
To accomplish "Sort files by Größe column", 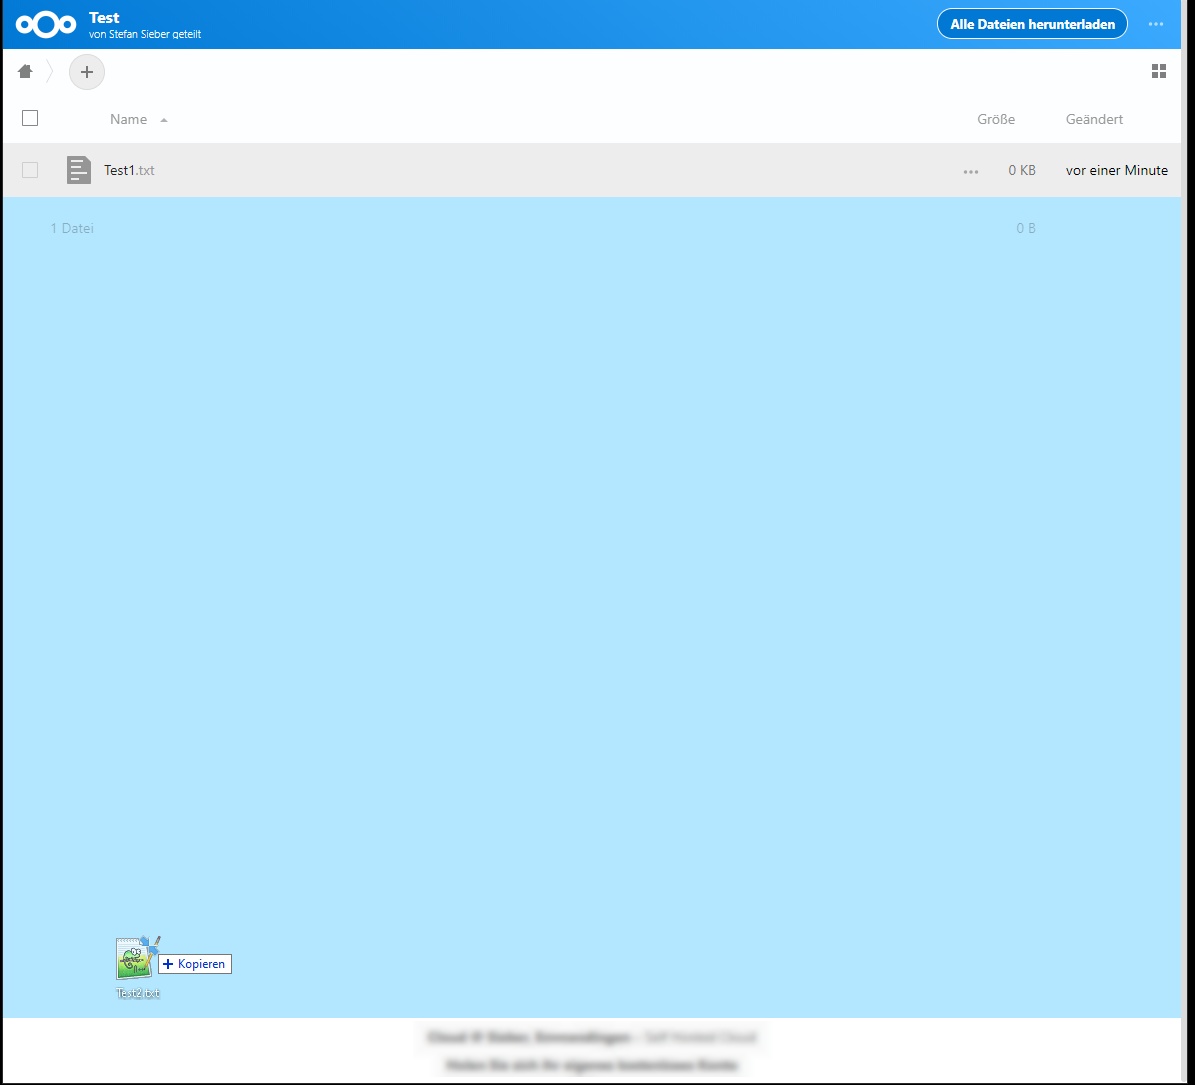I will pos(996,119).
